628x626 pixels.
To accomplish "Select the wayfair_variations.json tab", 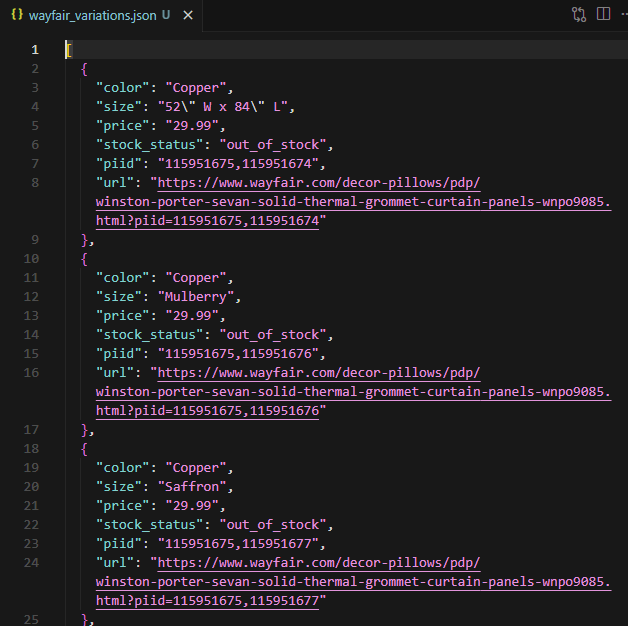I will pyautogui.click(x=102, y=16).
